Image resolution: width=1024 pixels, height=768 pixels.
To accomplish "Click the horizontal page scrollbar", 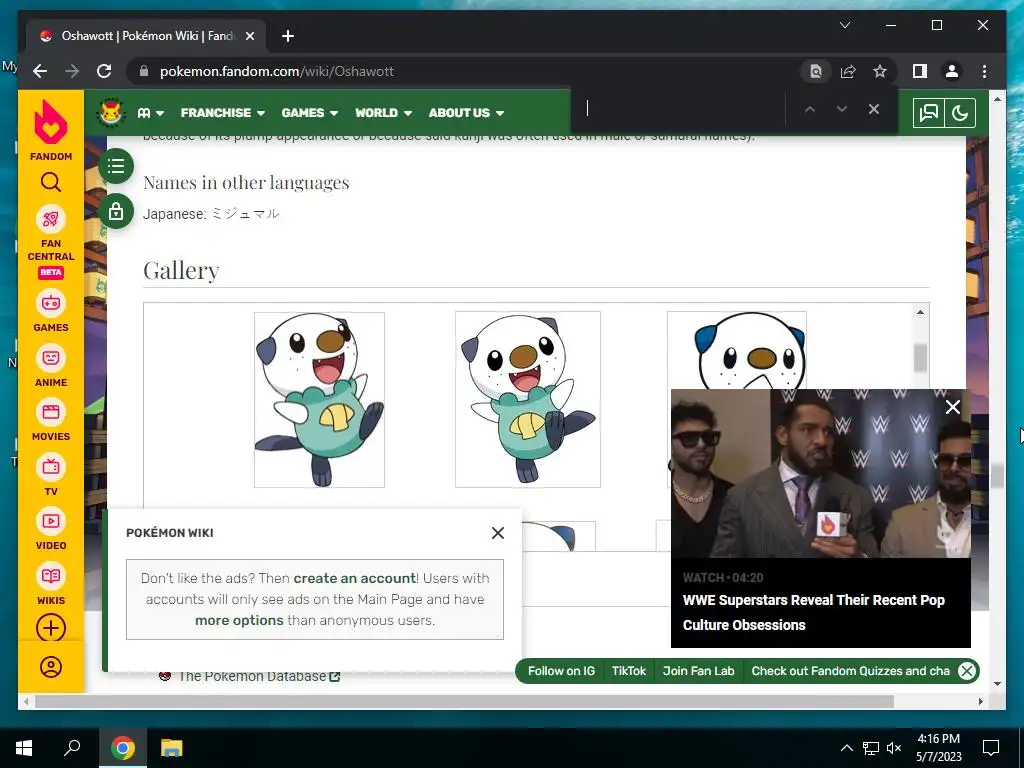I will [x=464, y=701].
